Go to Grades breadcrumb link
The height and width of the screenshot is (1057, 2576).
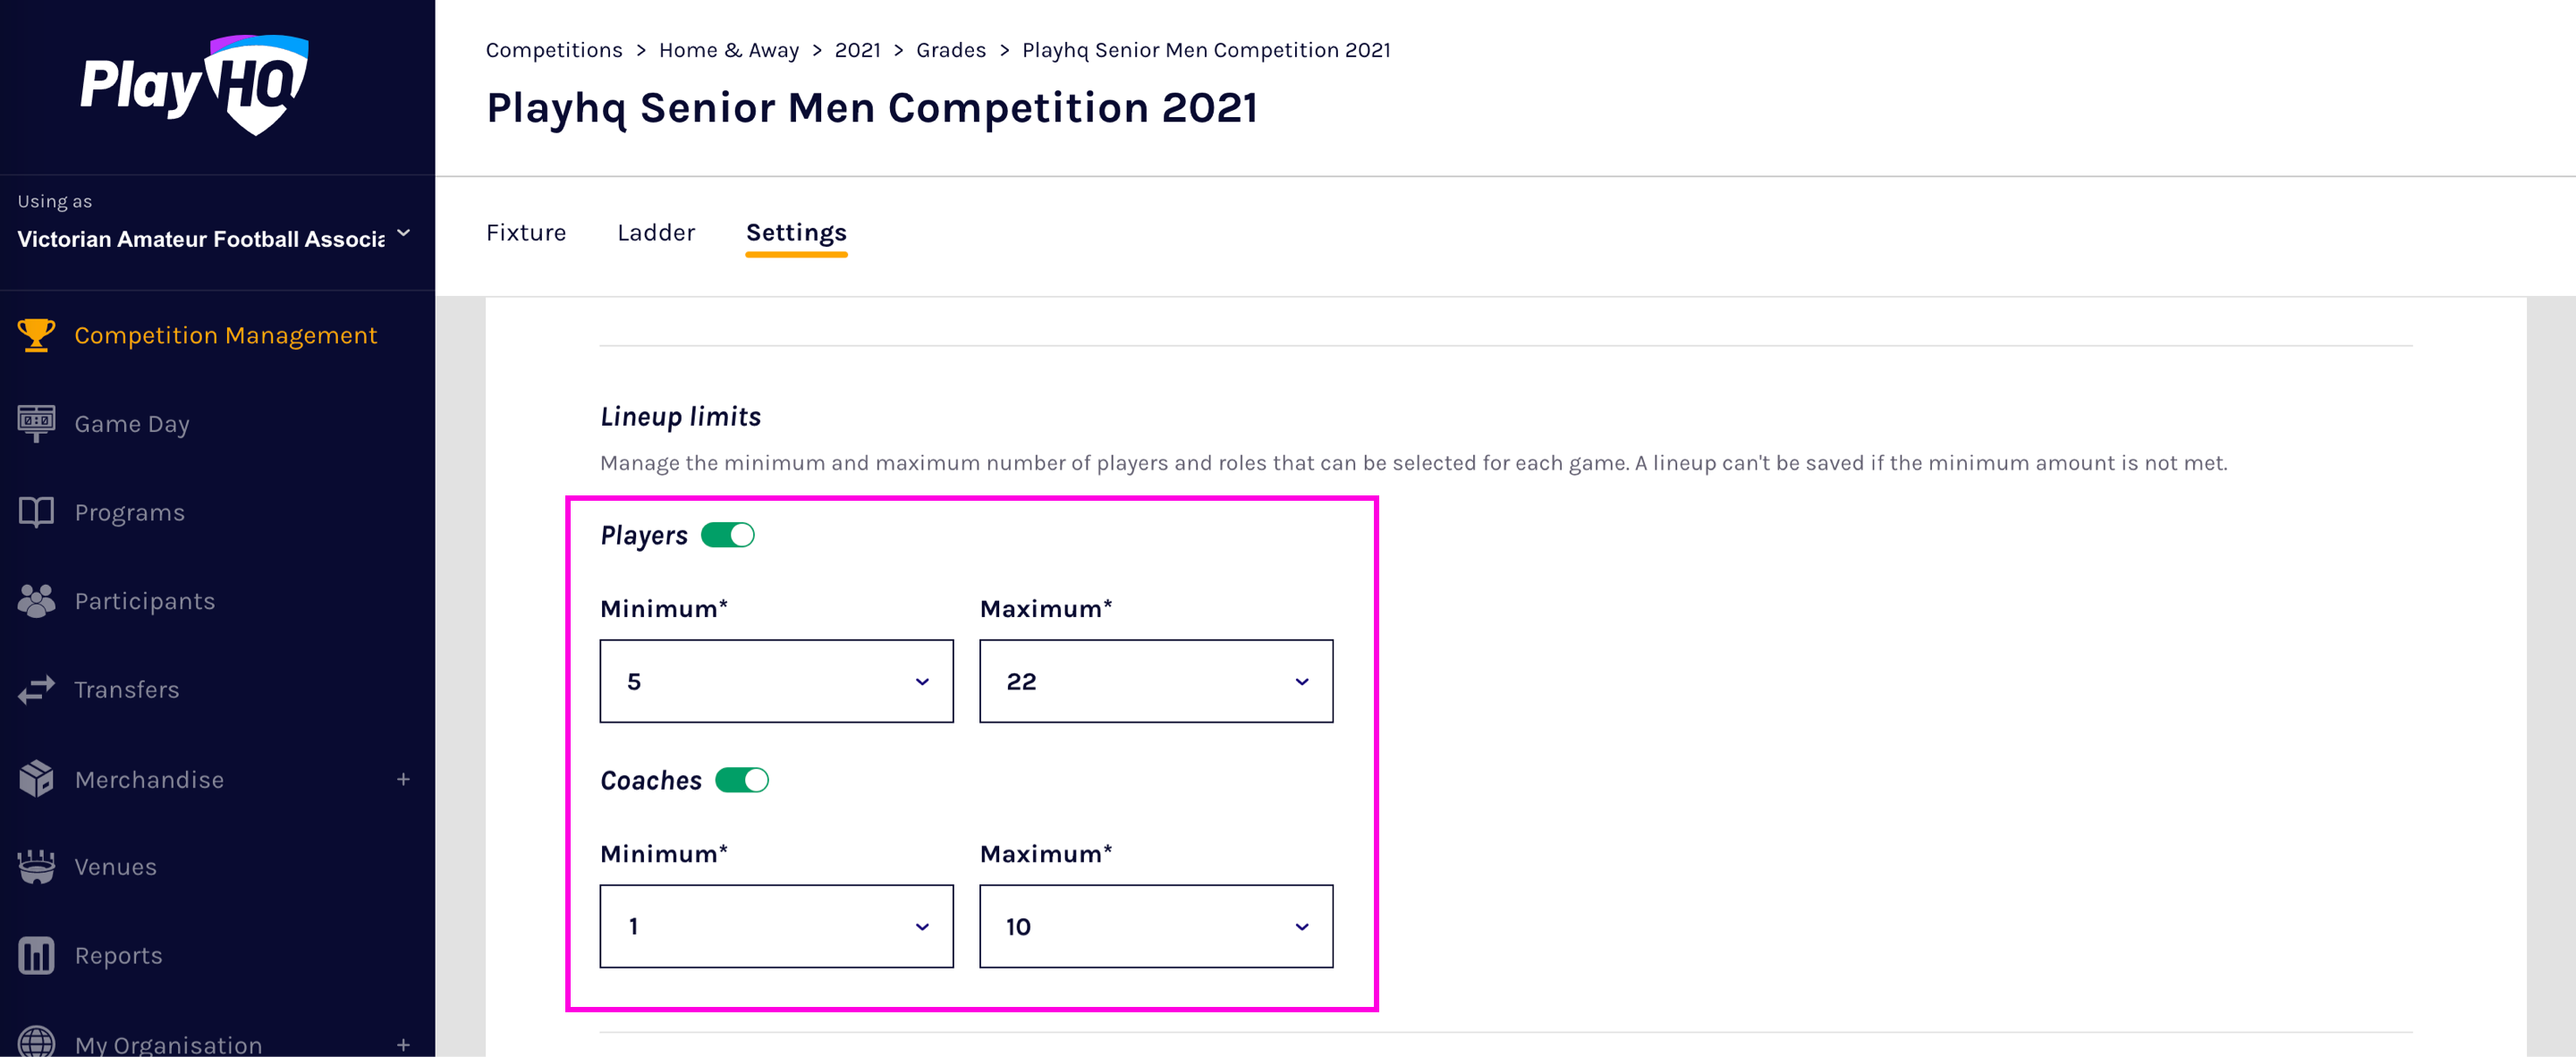click(x=951, y=50)
